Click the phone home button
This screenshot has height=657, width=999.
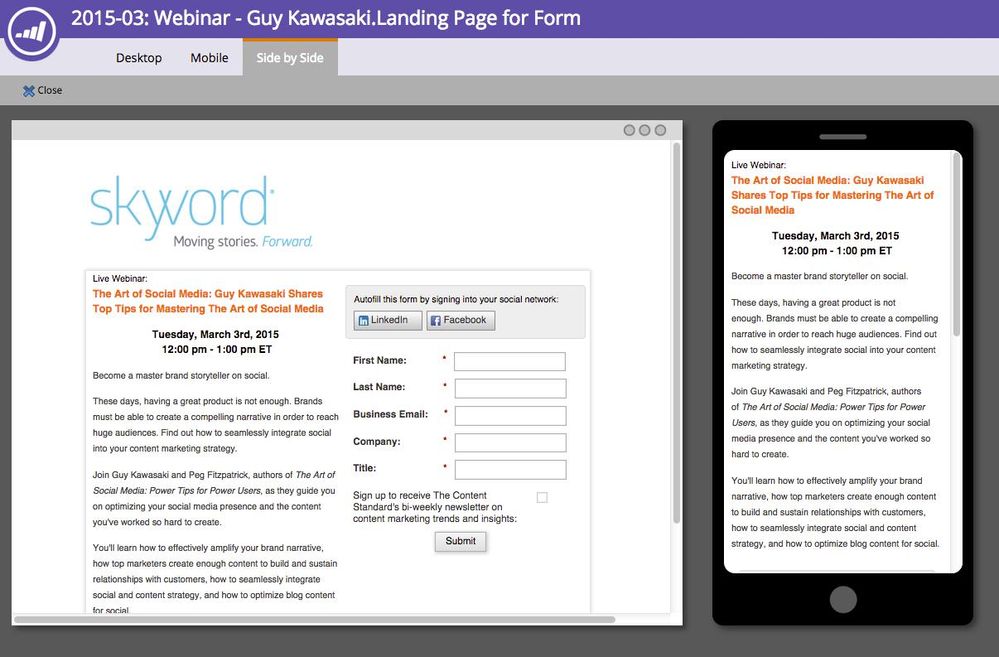tap(843, 599)
